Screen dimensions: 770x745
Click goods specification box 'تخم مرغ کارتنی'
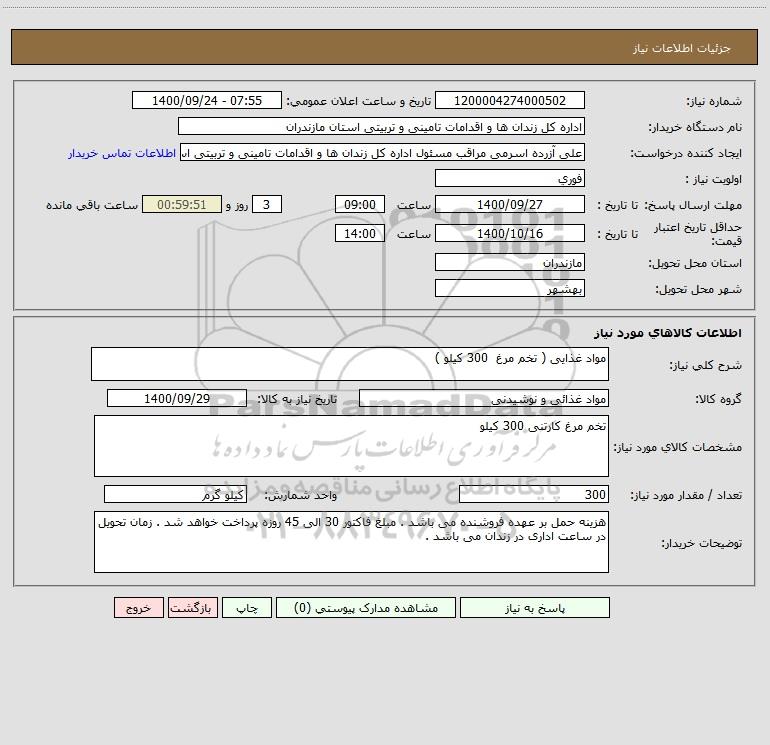click(351, 446)
